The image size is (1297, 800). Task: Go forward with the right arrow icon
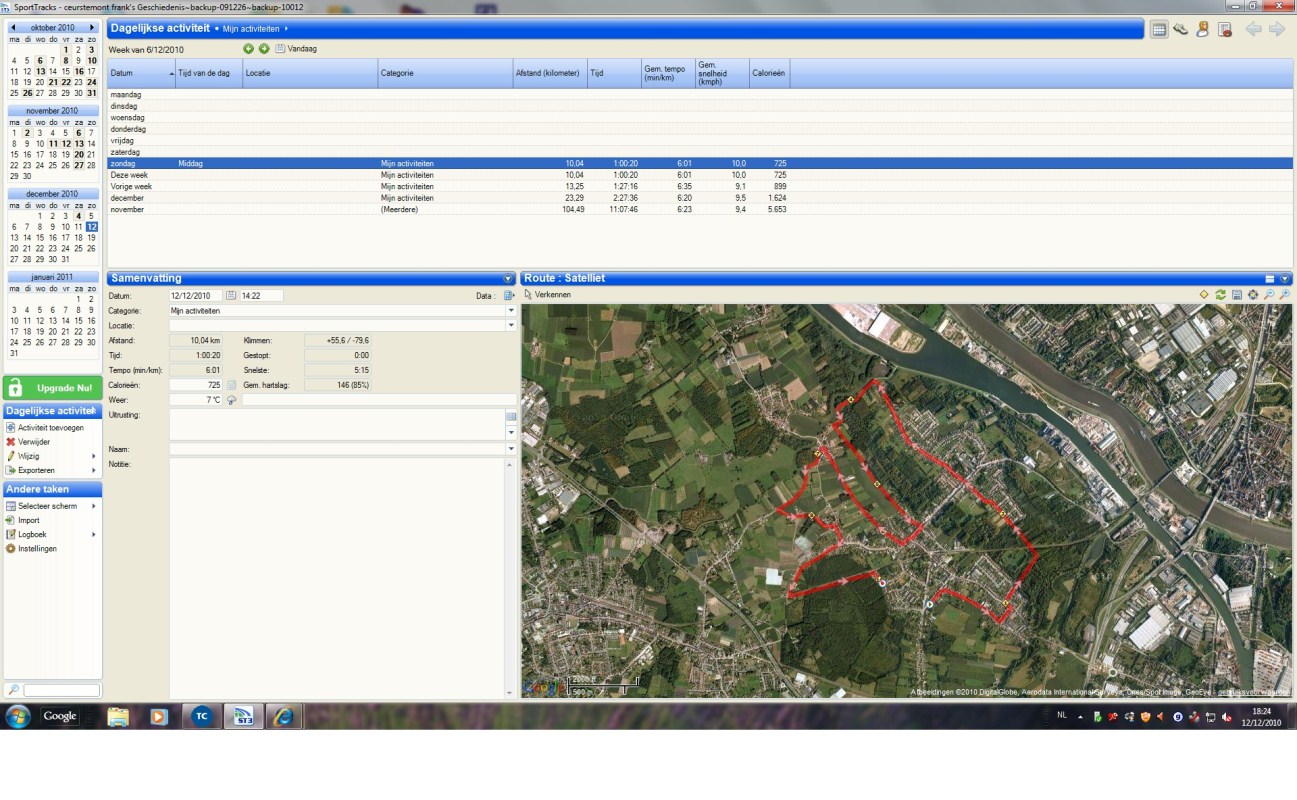point(1277,29)
